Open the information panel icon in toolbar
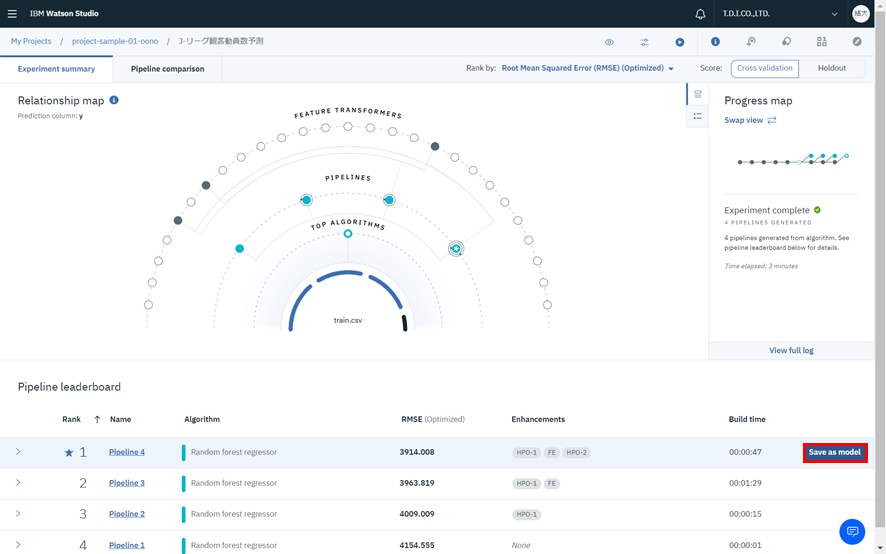Viewport: 886px width, 554px height. tap(715, 42)
